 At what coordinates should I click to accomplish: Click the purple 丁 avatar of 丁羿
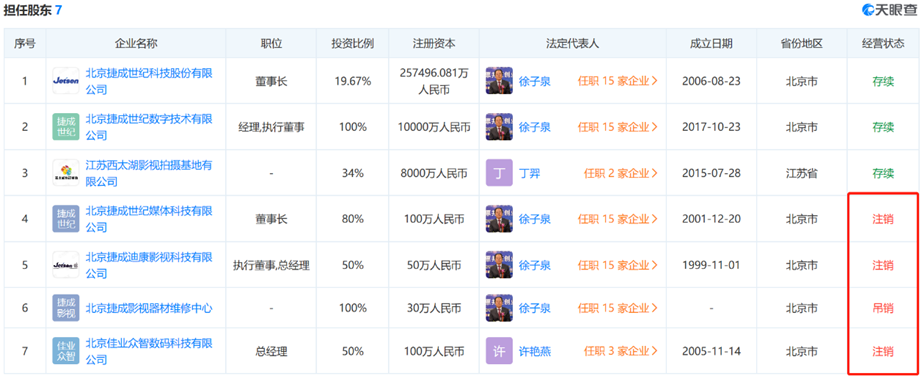[499, 173]
